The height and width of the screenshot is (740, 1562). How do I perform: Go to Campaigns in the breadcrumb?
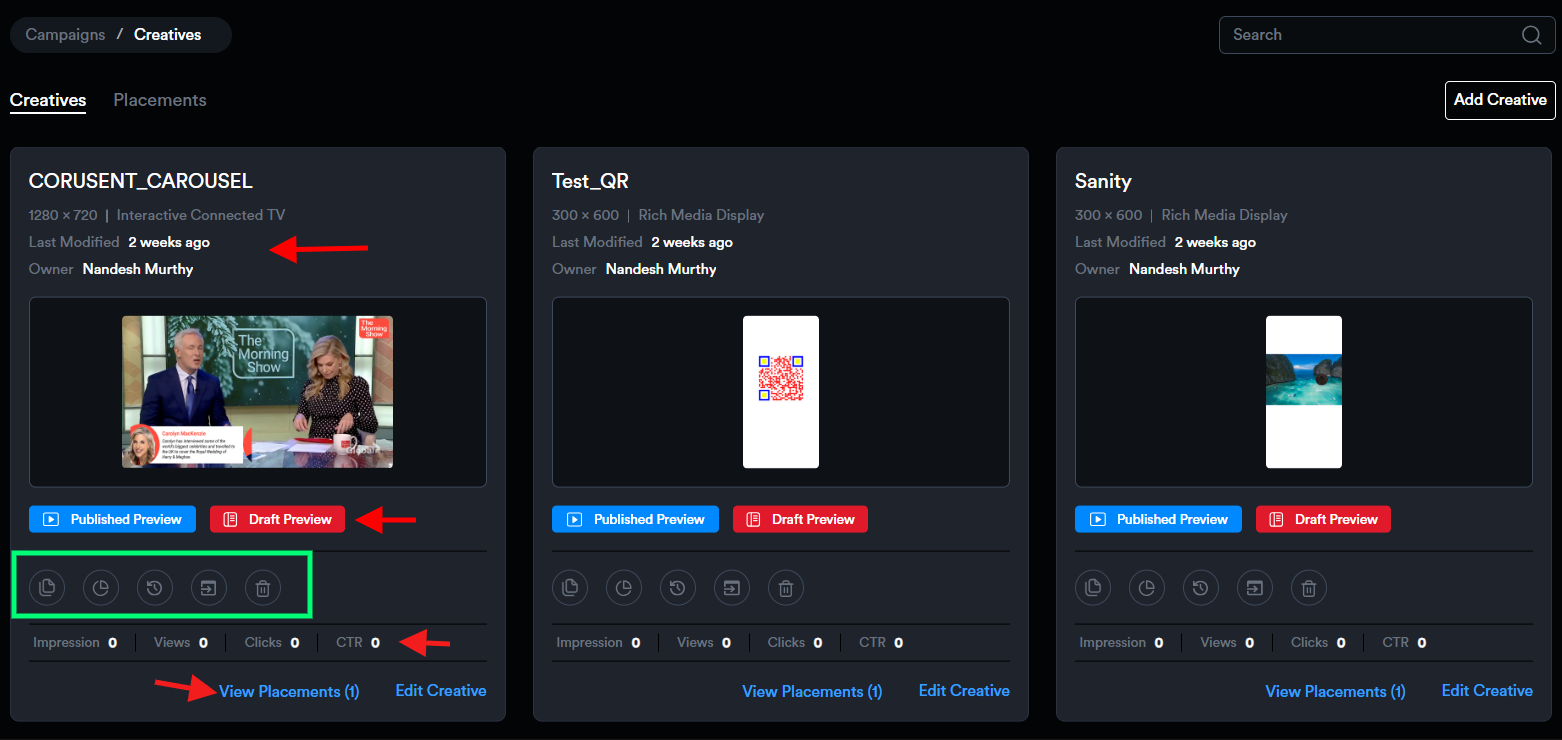(65, 34)
